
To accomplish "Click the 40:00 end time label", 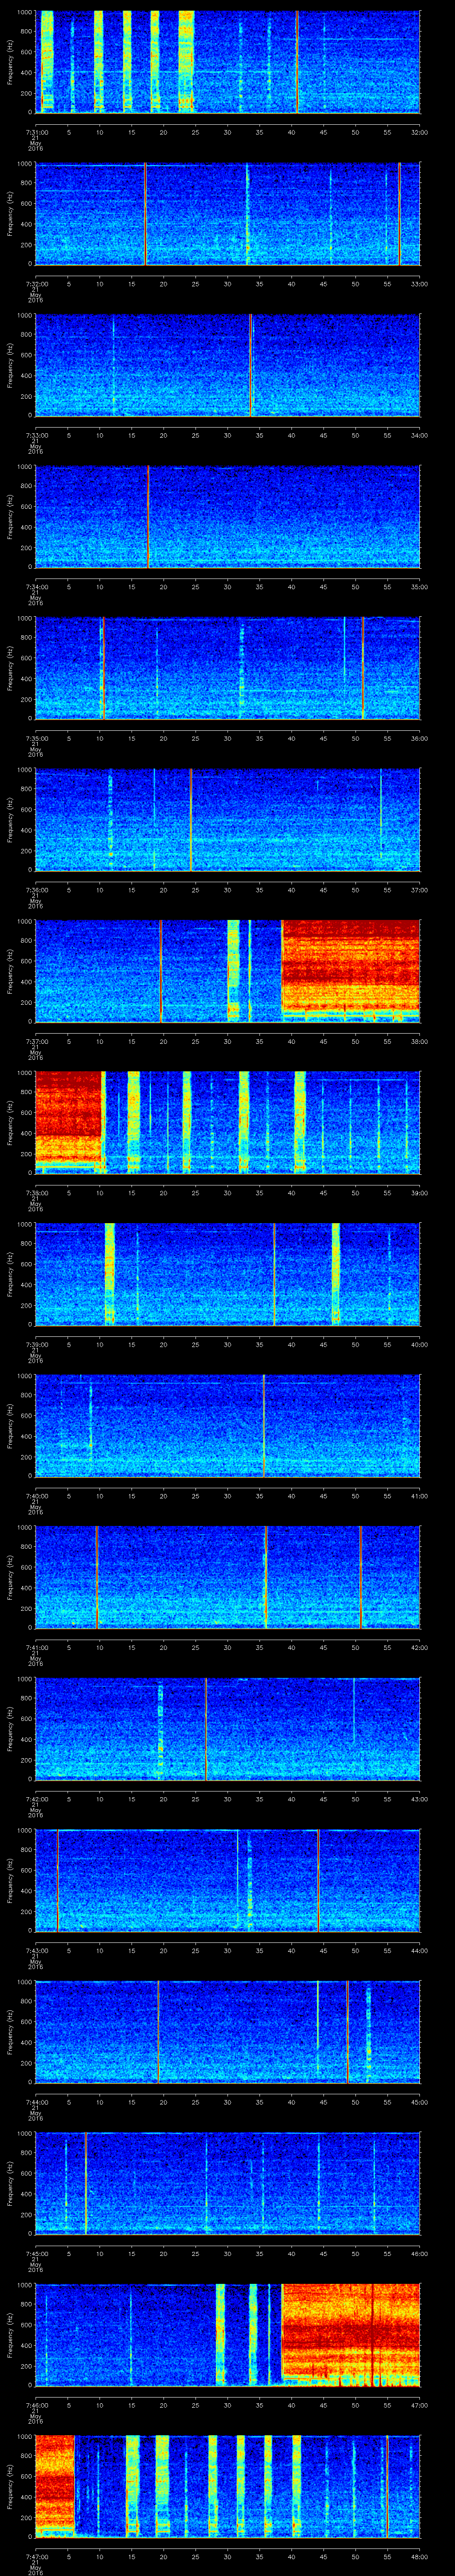I will coord(419,1344).
